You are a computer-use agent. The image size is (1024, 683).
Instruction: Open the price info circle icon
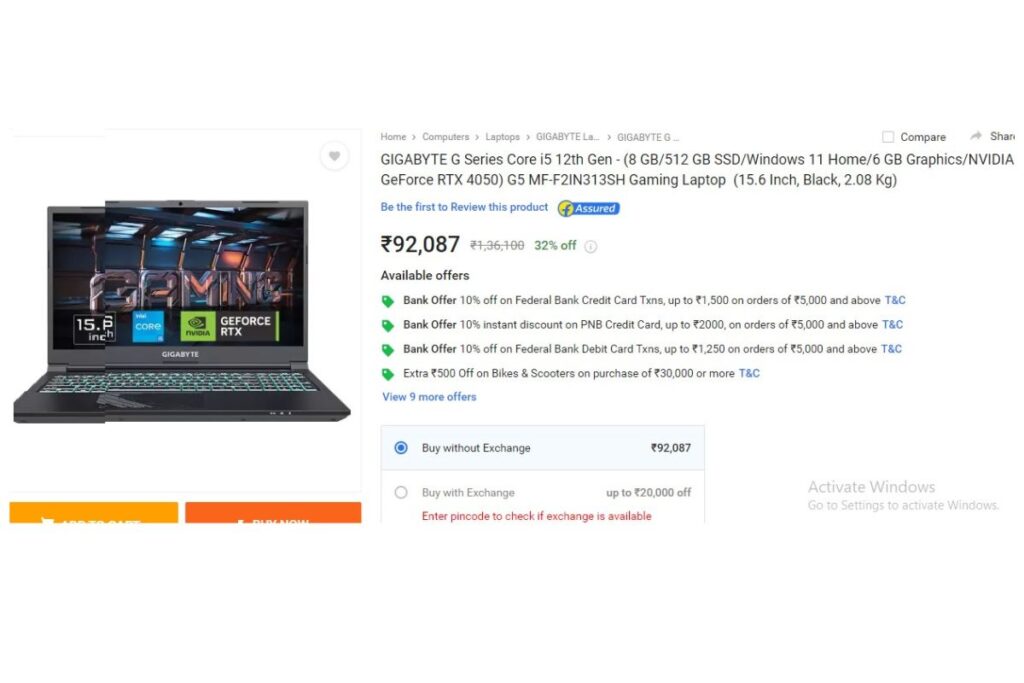click(x=590, y=246)
